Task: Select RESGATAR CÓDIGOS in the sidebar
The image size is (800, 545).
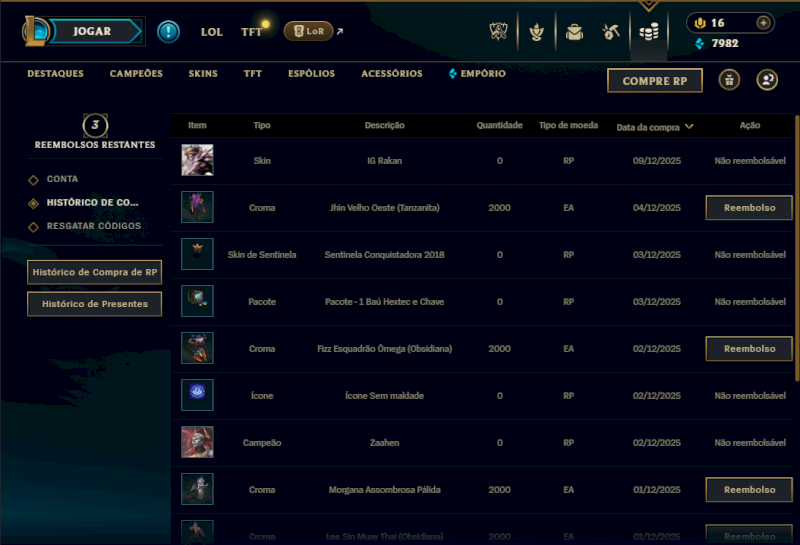Action: [93, 226]
